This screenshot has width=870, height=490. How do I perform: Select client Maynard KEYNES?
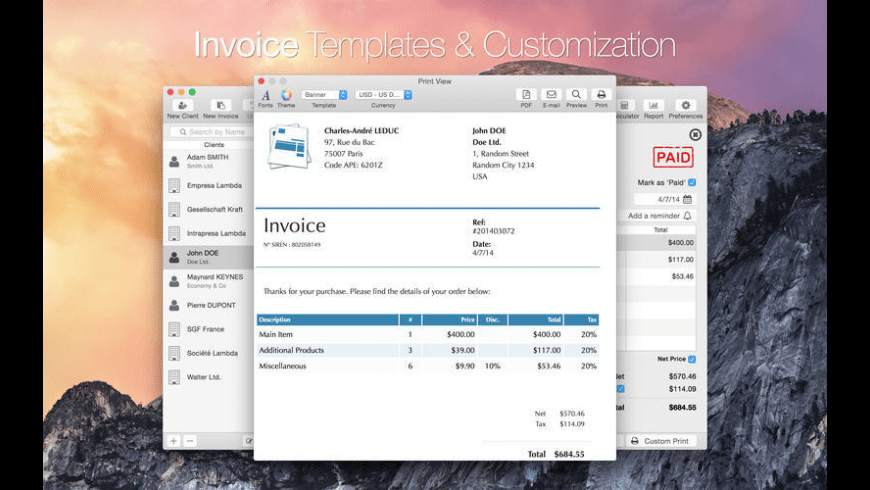pos(209,281)
